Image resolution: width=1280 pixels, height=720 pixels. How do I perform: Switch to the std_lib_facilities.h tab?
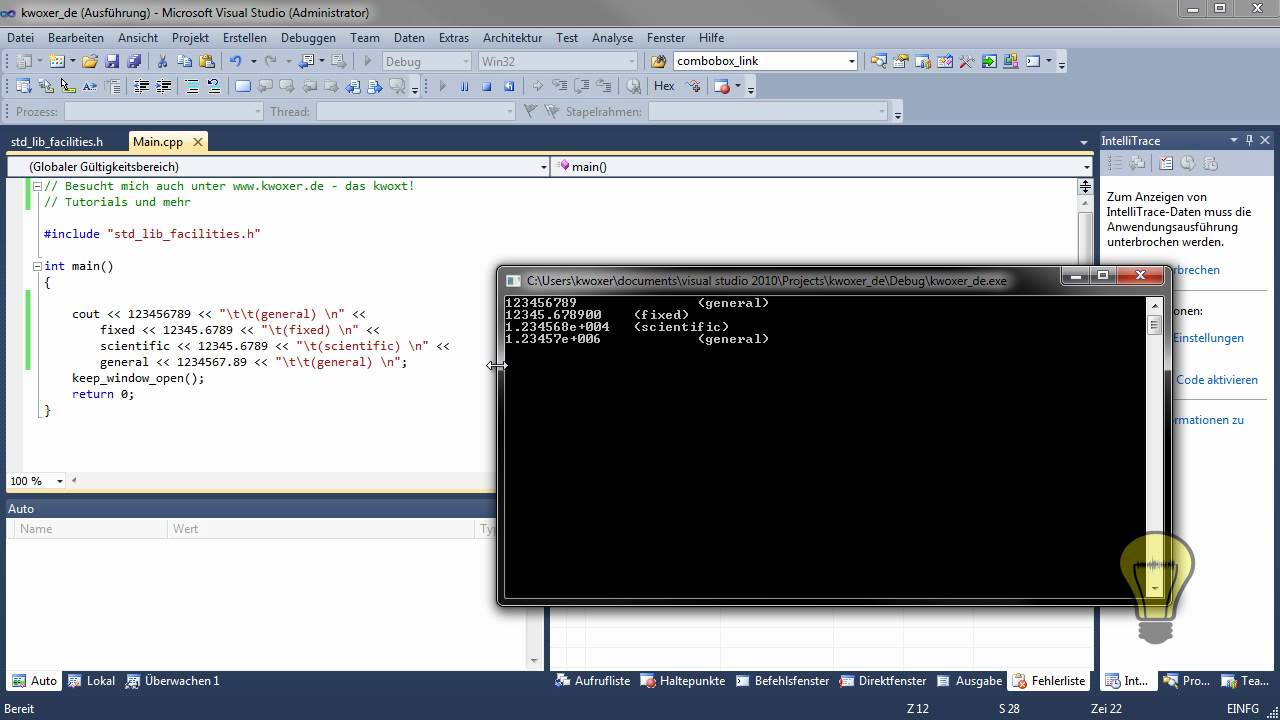(x=57, y=142)
